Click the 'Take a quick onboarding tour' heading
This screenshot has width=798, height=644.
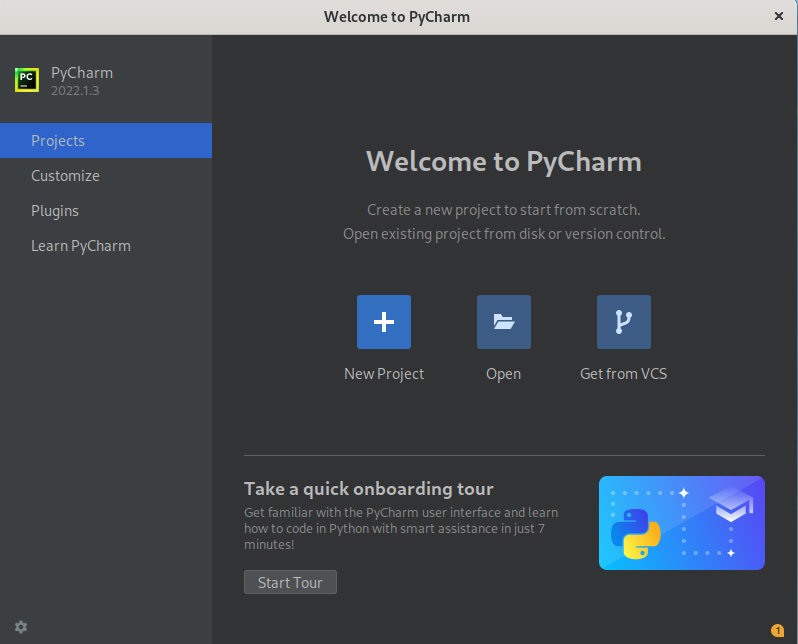(368, 489)
